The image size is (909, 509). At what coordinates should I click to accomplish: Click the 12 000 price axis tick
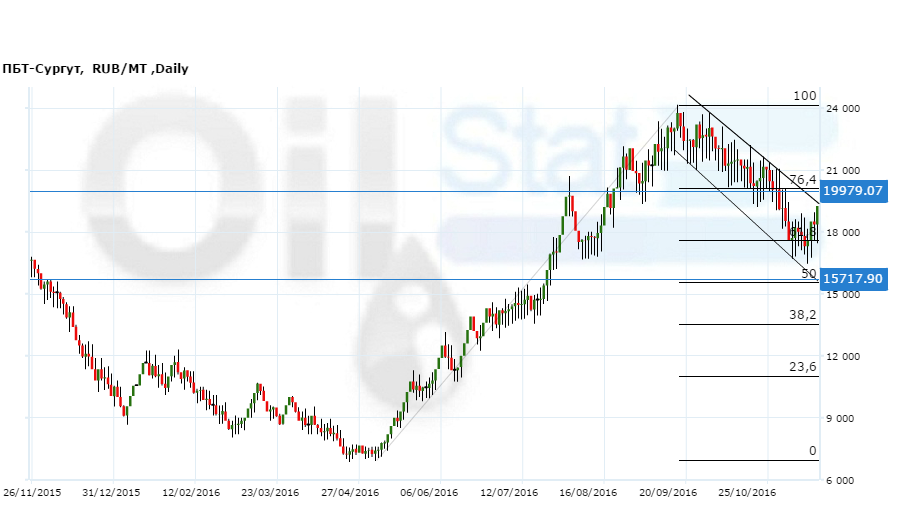[842, 357]
